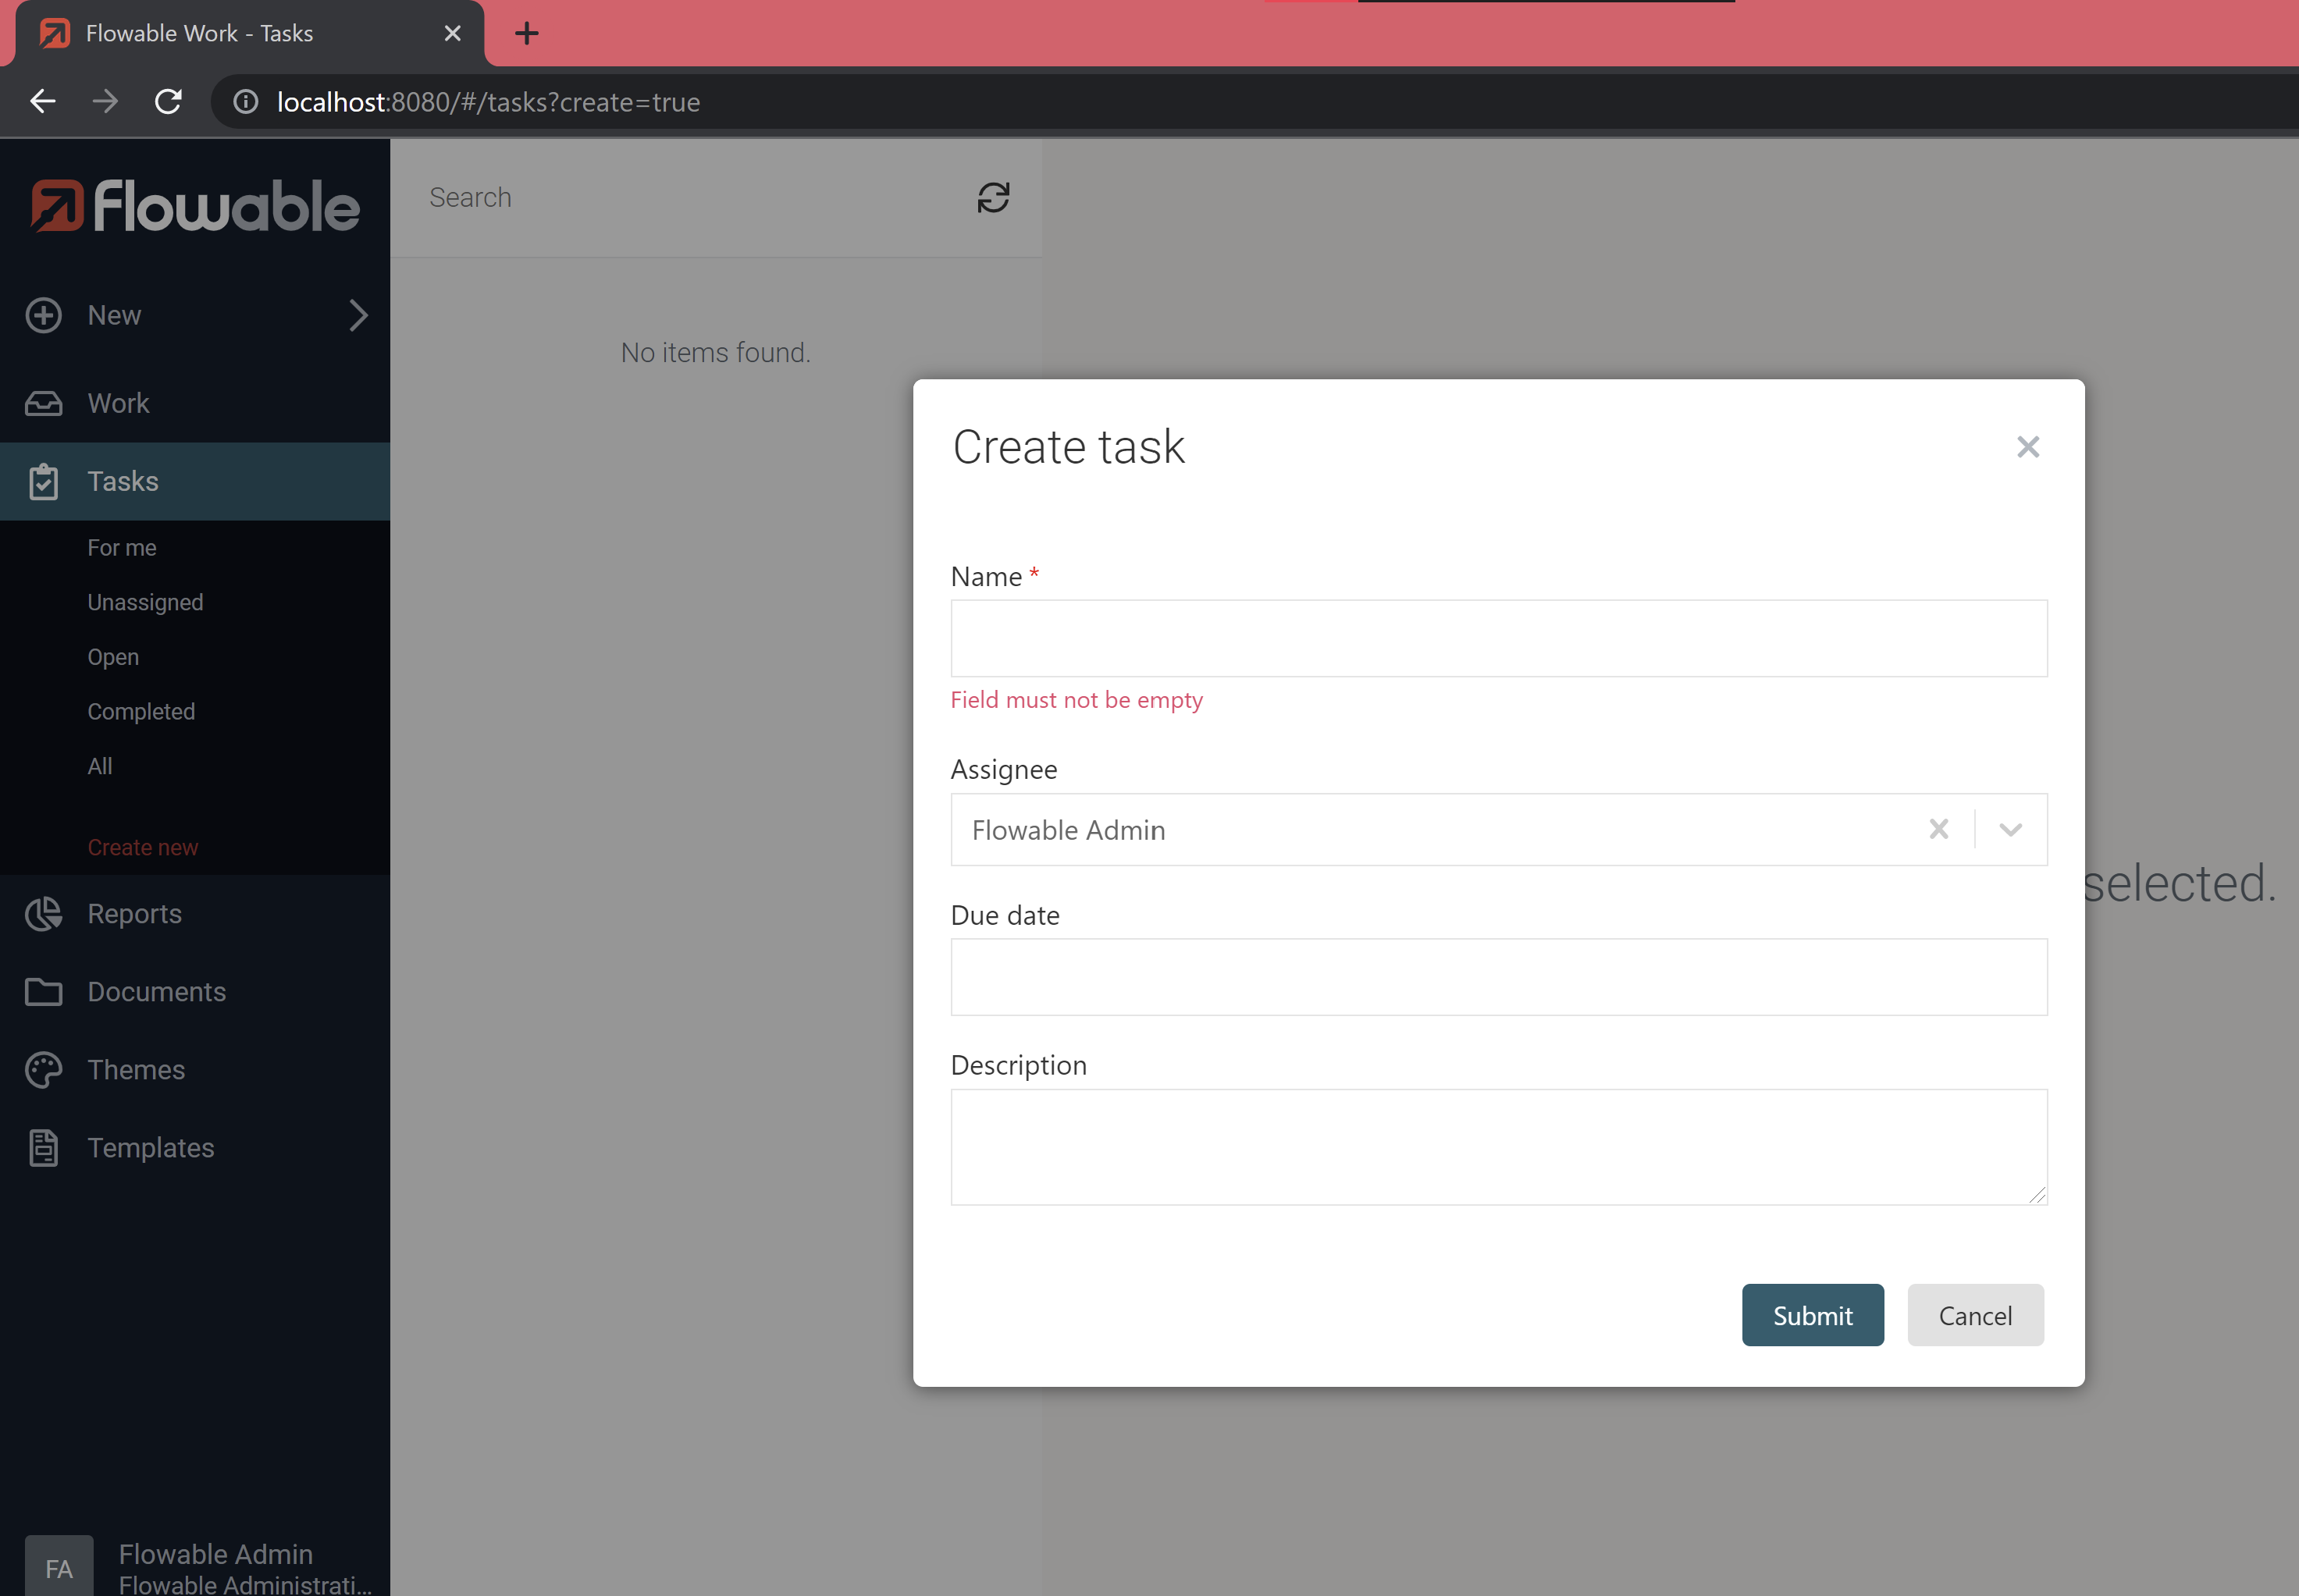Click the Reports sidebar icon
2299x1596 pixels.
pyautogui.click(x=44, y=913)
